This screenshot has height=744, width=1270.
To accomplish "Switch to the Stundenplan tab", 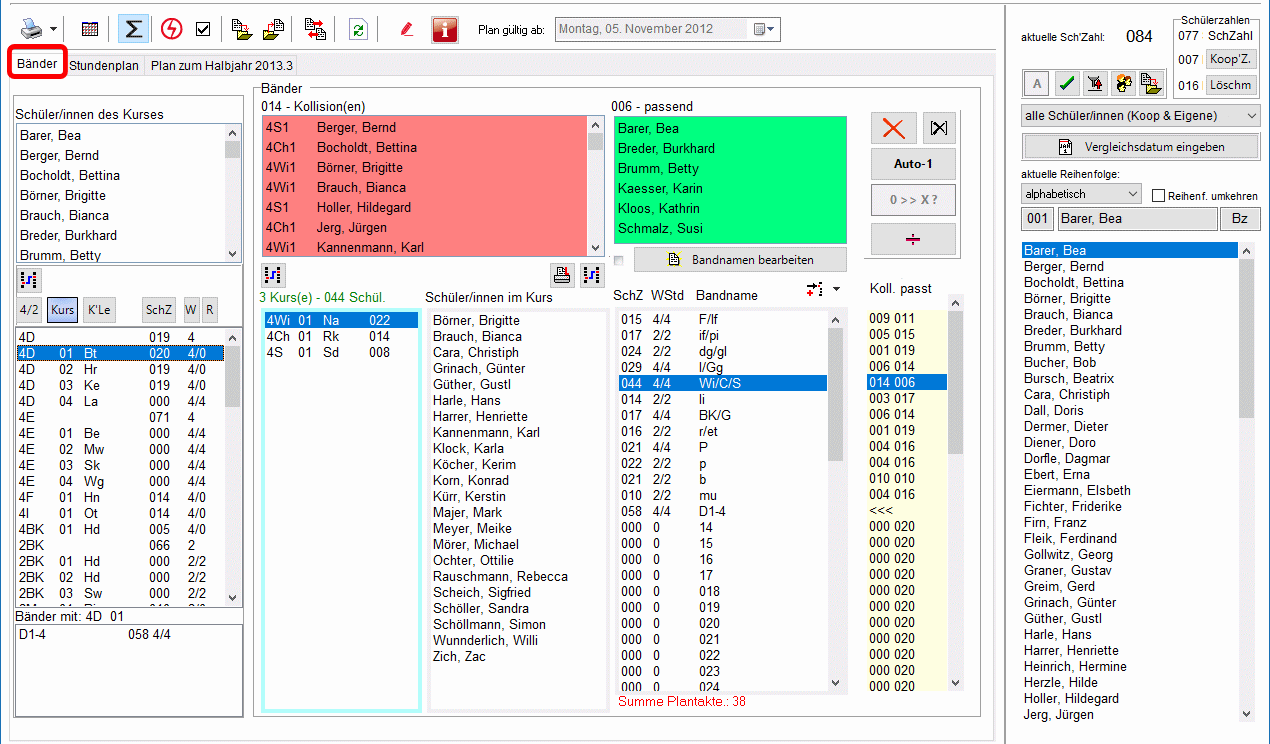I will (104, 65).
